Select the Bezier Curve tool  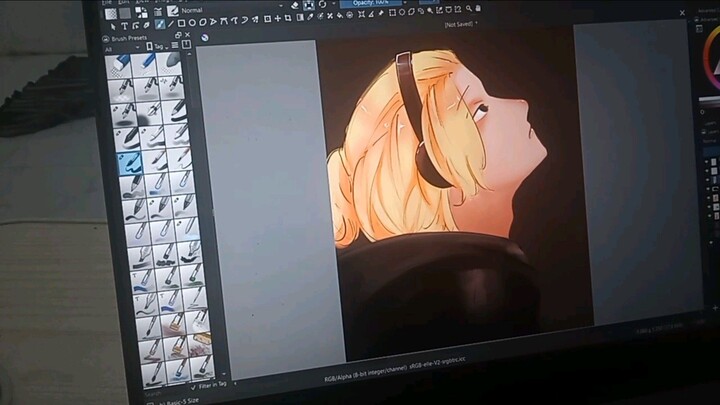pyautogui.click(x=224, y=21)
